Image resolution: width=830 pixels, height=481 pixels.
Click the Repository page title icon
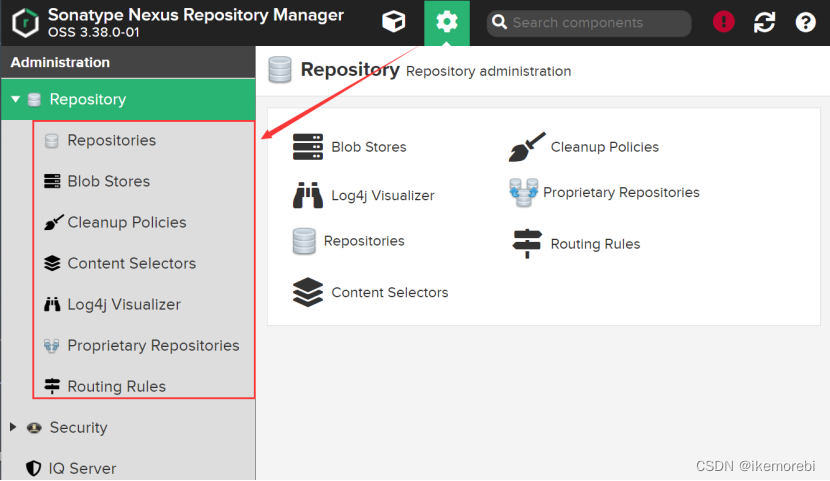(x=279, y=70)
